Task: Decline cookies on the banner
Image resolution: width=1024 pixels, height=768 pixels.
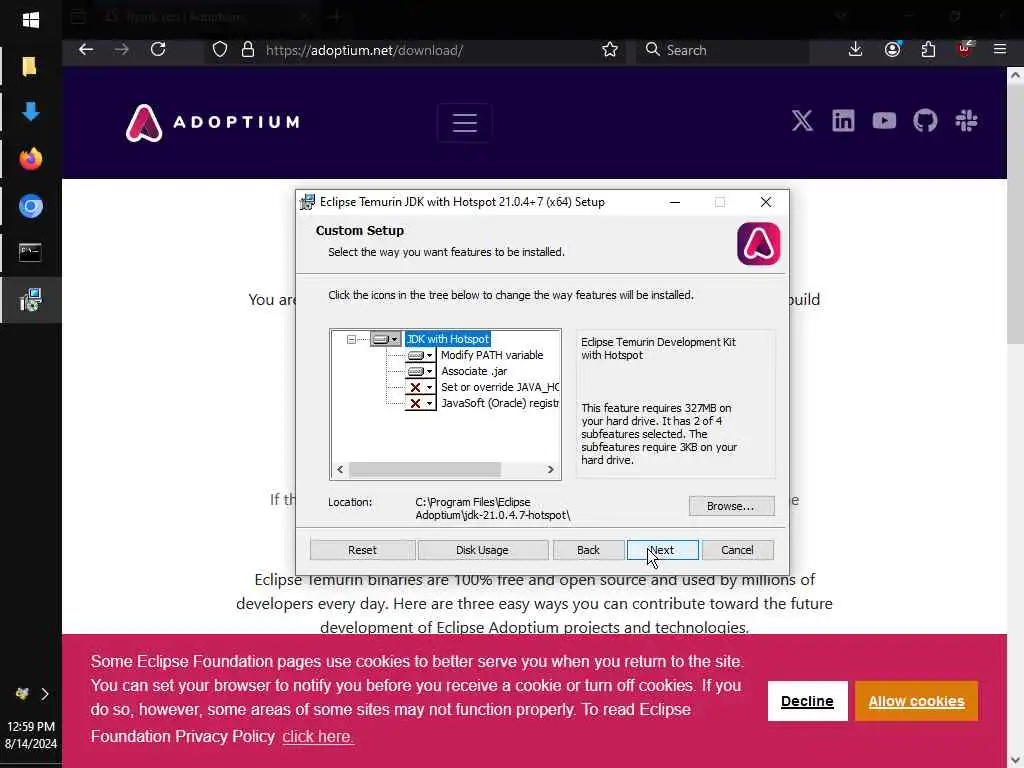Action: (x=807, y=701)
